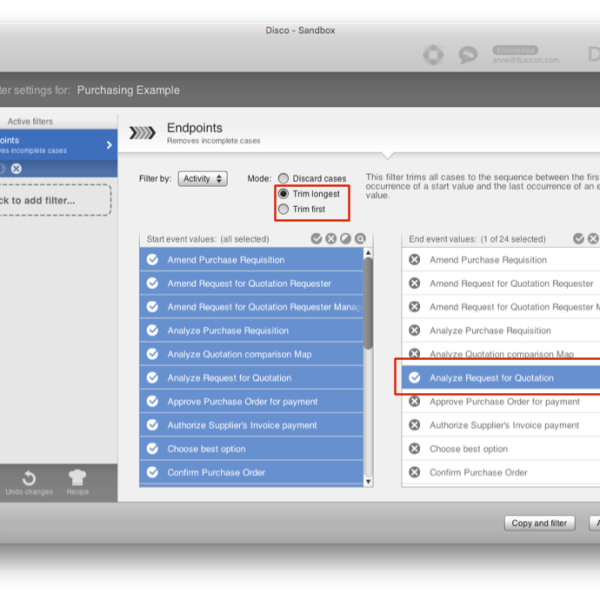Check Choose best option in end event values

point(415,449)
